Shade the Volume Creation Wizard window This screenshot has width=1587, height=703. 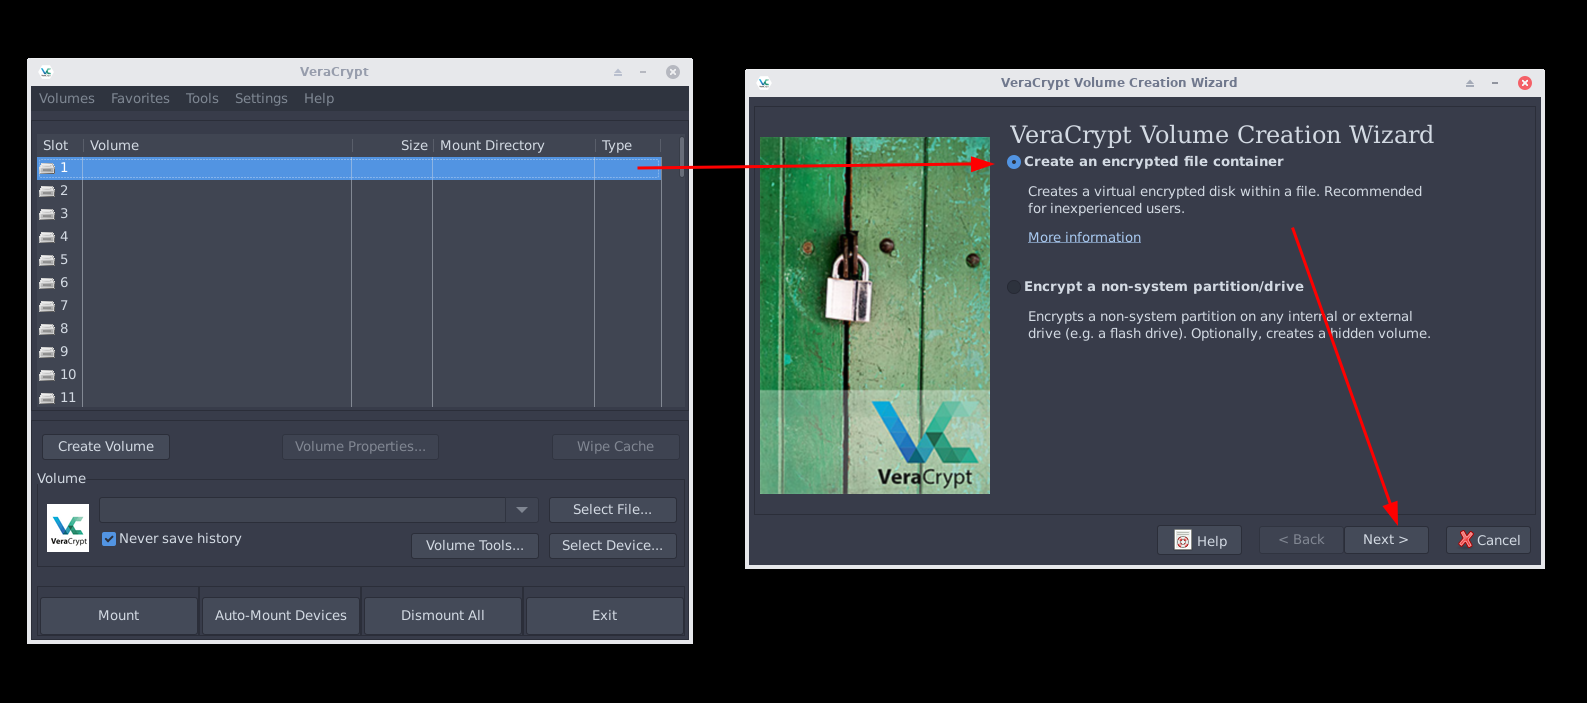[x=1470, y=83]
